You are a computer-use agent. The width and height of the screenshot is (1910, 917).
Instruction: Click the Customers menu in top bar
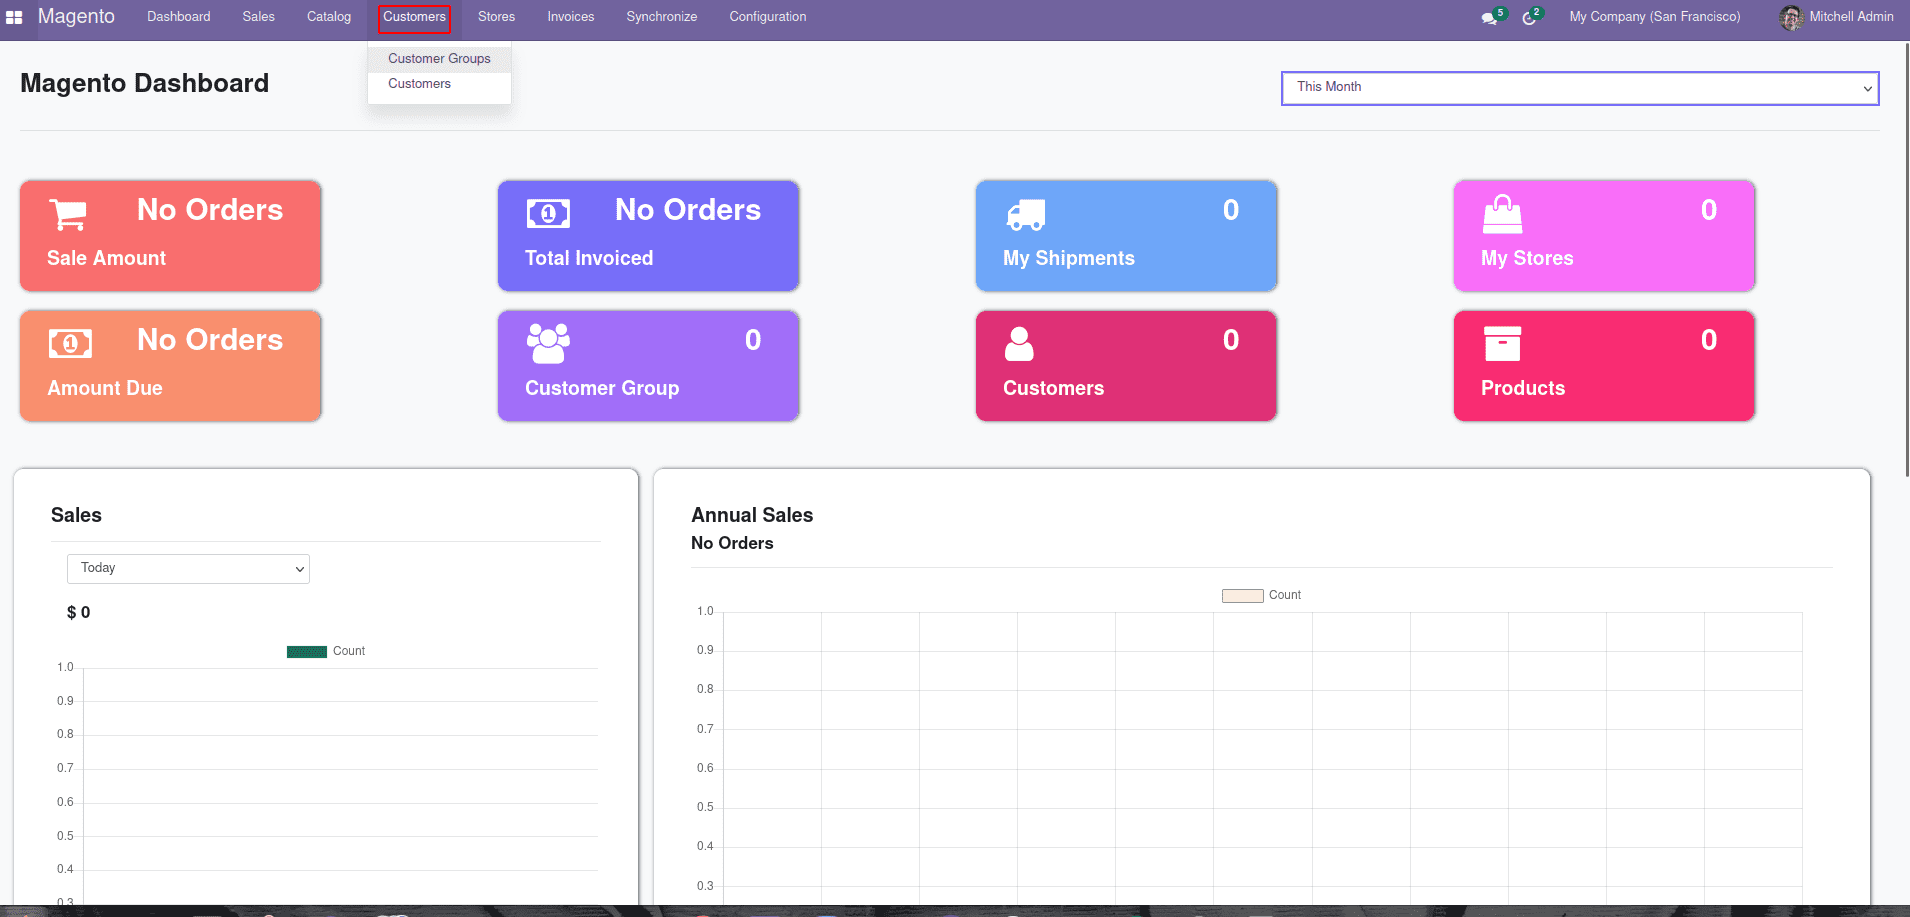(x=414, y=17)
